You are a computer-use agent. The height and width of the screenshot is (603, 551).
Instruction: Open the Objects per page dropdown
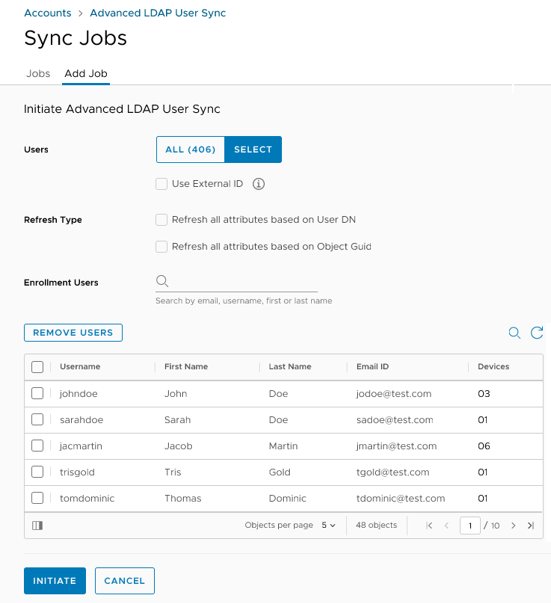tap(328, 525)
